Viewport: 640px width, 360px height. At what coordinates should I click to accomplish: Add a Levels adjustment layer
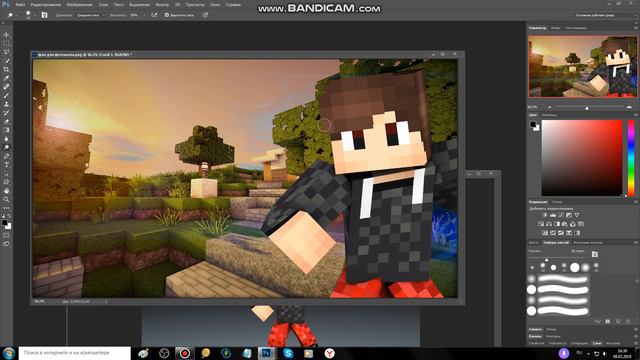point(553,215)
